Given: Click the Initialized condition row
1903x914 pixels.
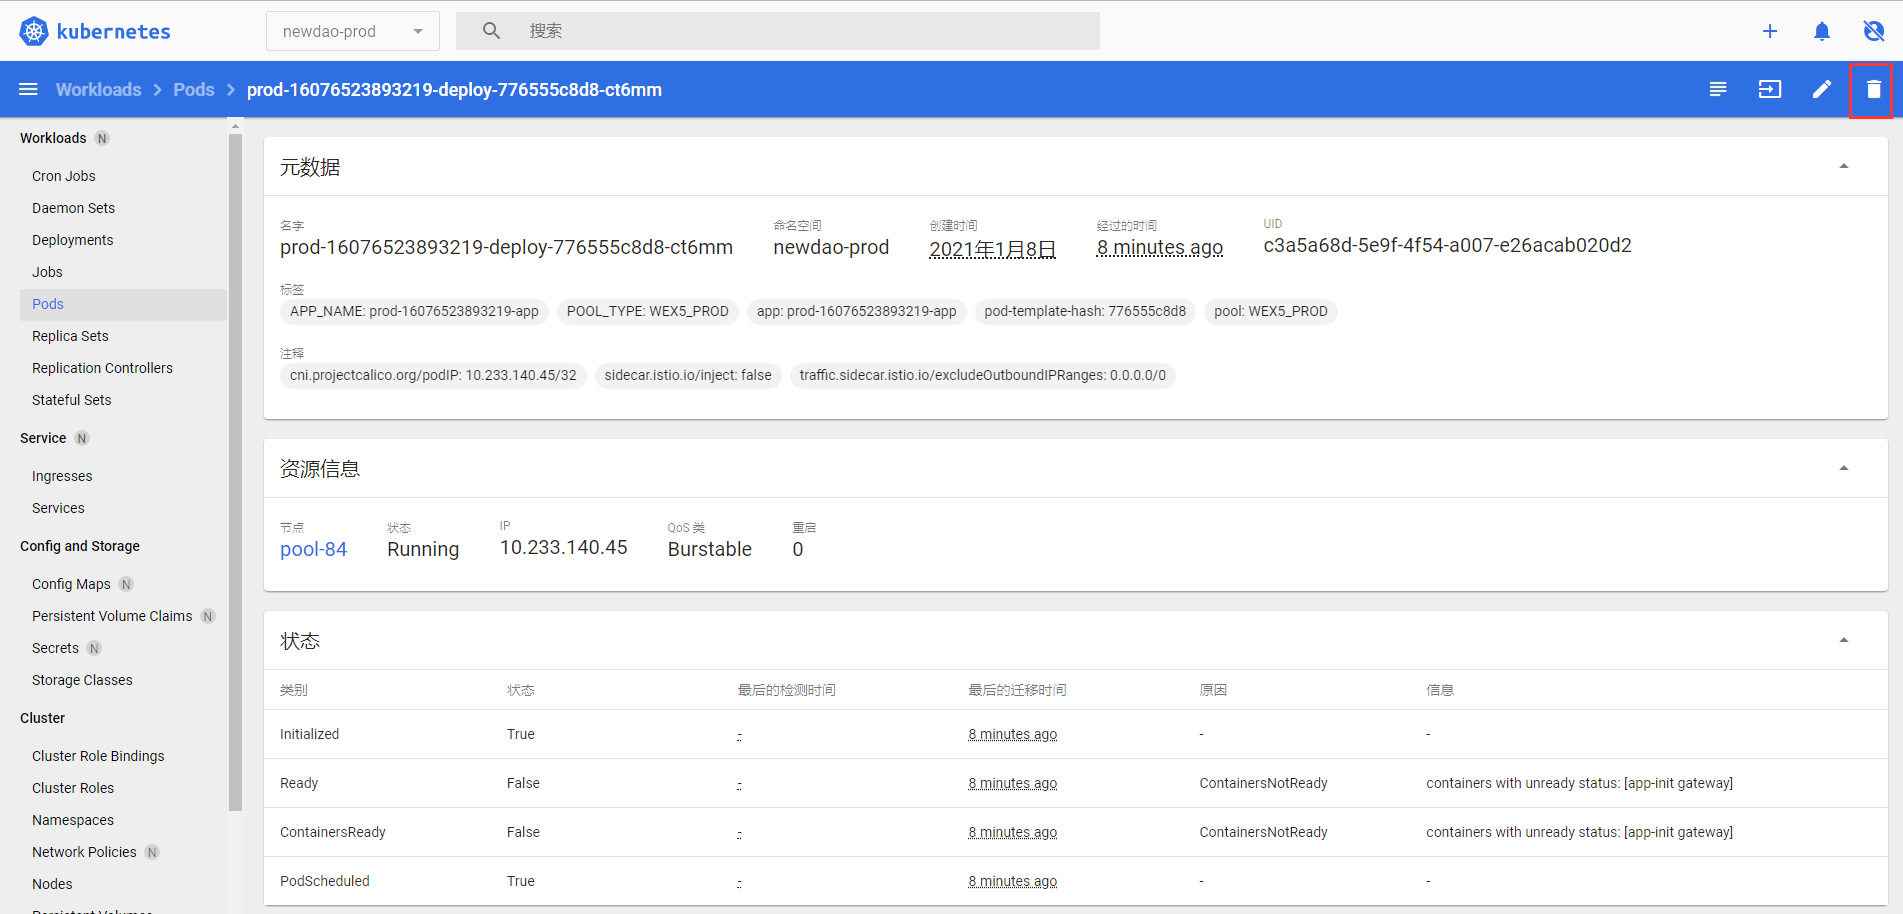Looking at the screenshot, I should [x=1076, y=734].
